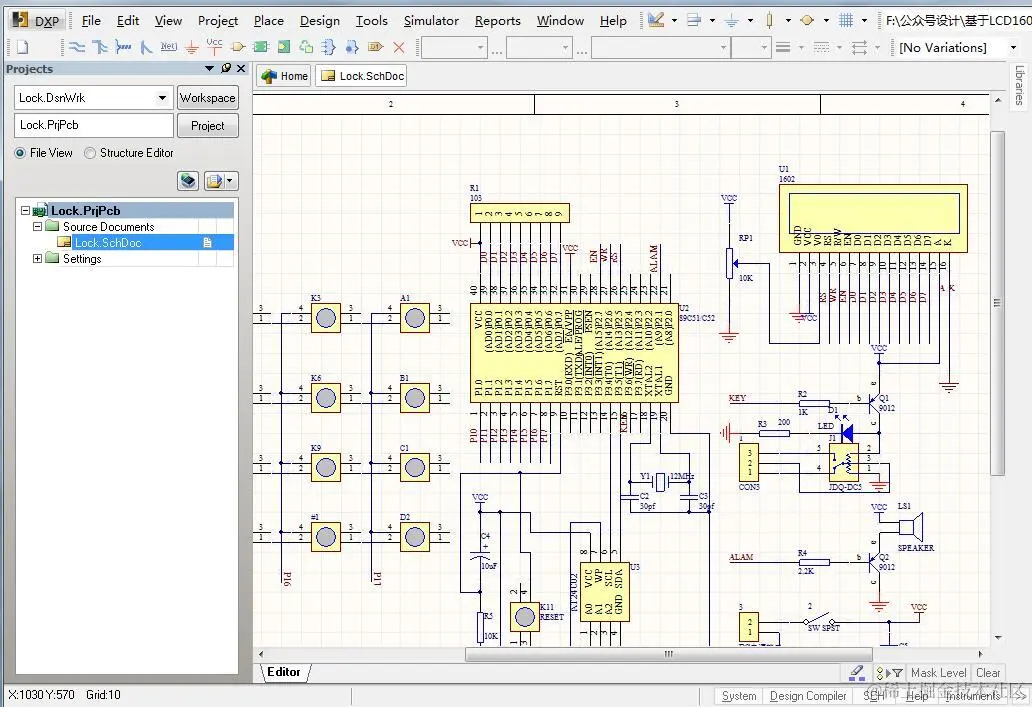The height and width of the screenshot is (707, 1032).
Task: Expand the Settings folder
Action: tap(36, 258)
